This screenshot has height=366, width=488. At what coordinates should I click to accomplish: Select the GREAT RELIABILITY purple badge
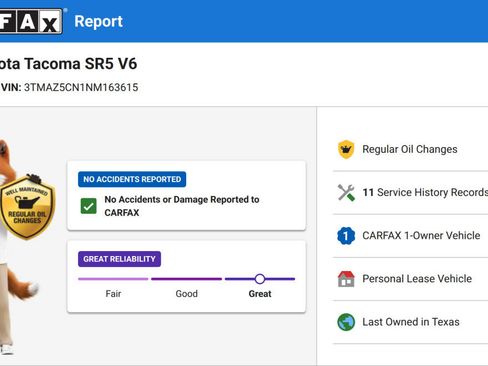pos(119,259)
